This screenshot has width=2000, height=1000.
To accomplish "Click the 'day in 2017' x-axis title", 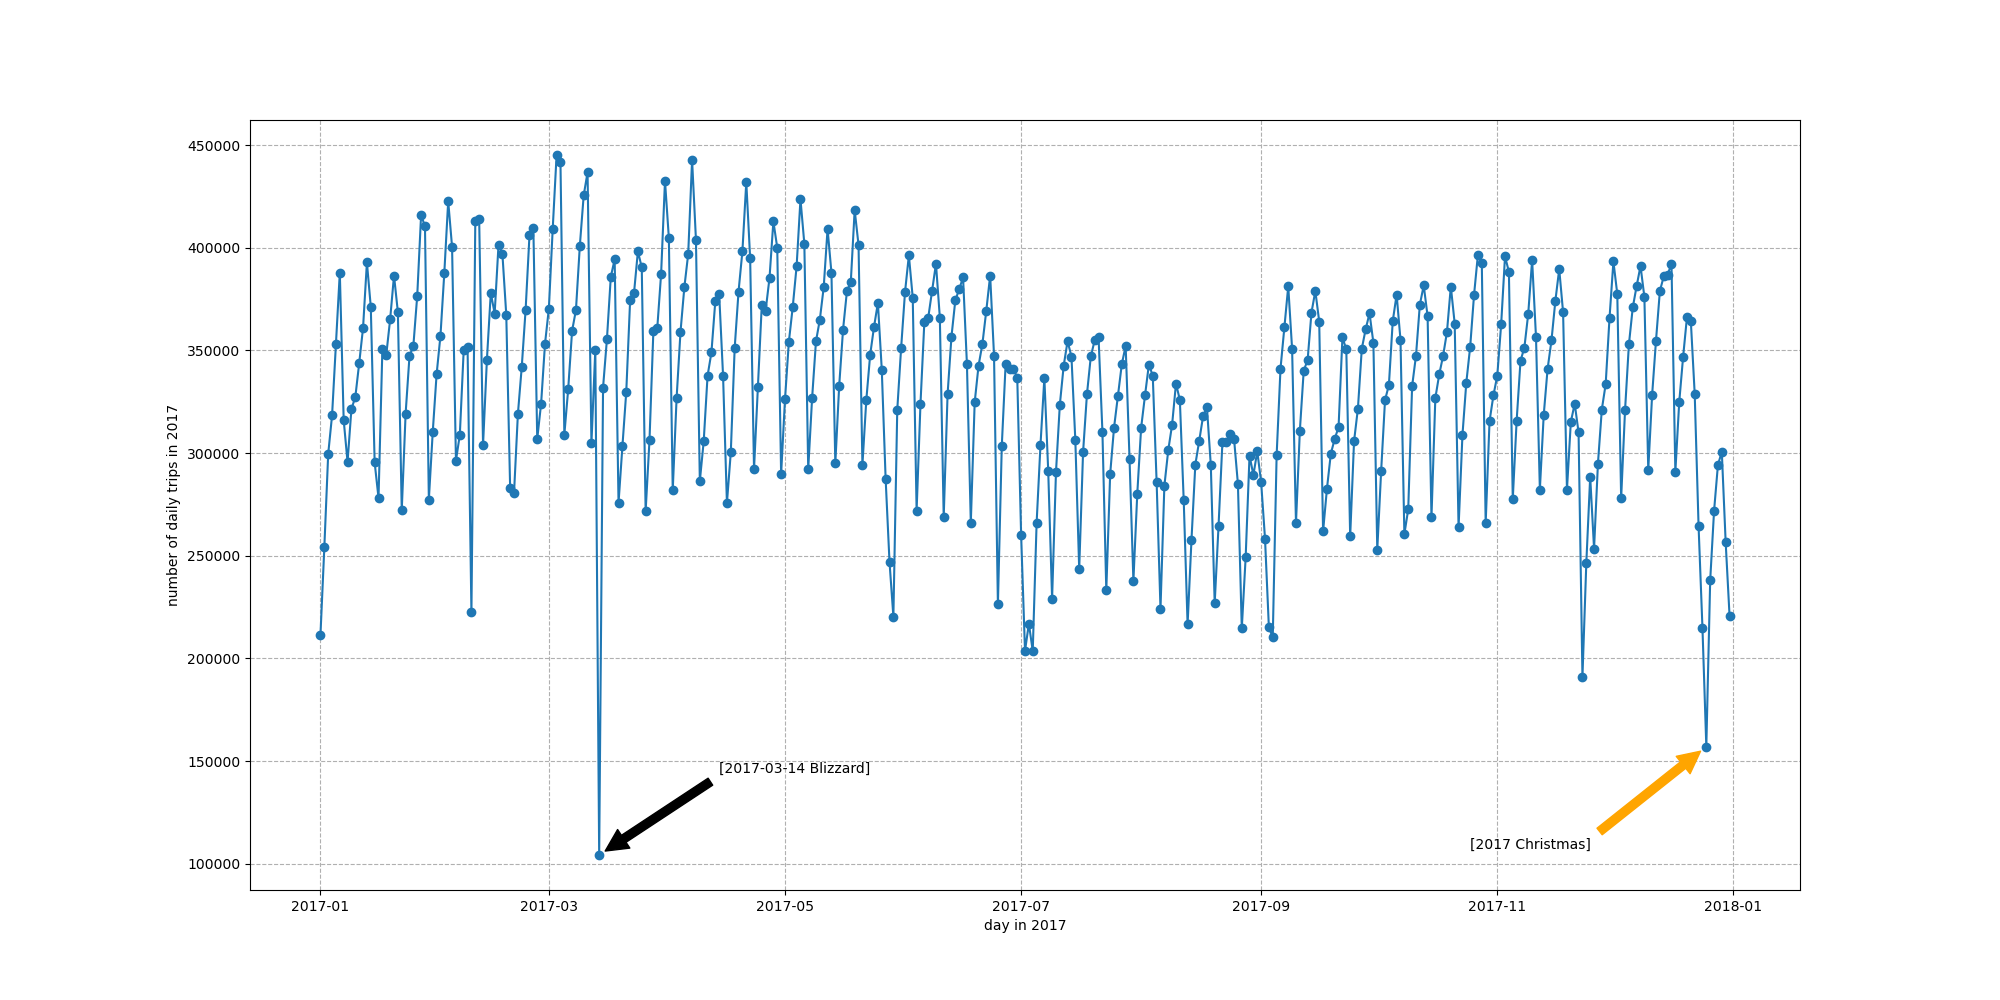I will tap(1025, 926).
